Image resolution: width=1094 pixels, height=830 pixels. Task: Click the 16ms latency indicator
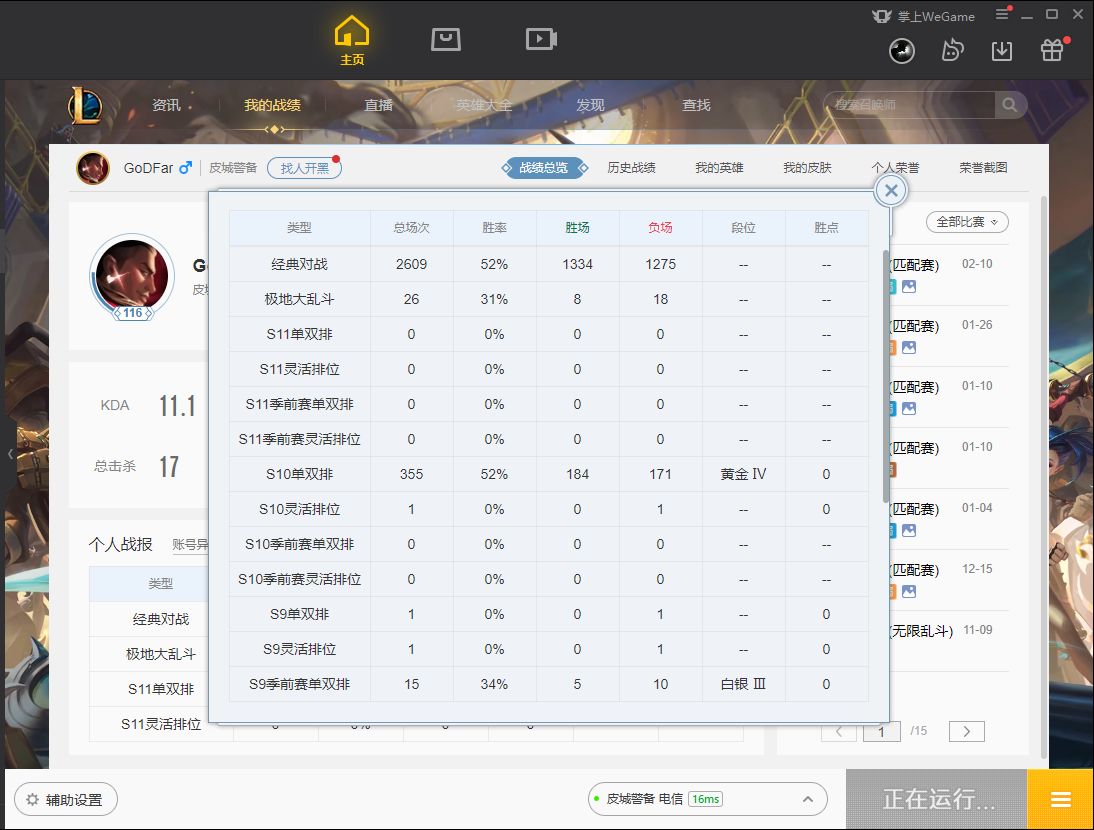click(x=705, y=799)
